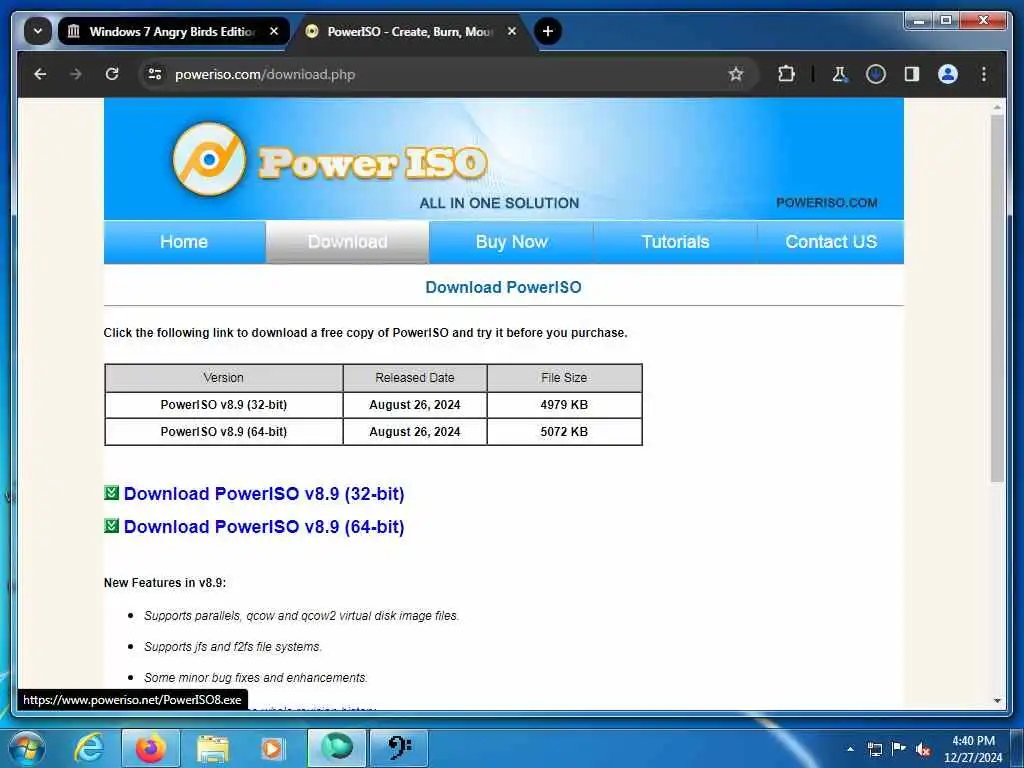Open a new tab with plus button

click(548, 31)
